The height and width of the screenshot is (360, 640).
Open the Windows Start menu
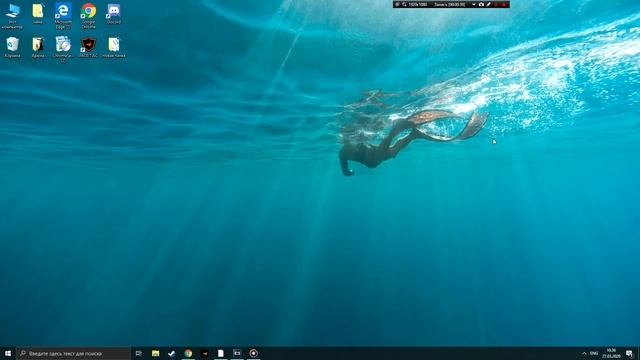click(x=8, y=353)
